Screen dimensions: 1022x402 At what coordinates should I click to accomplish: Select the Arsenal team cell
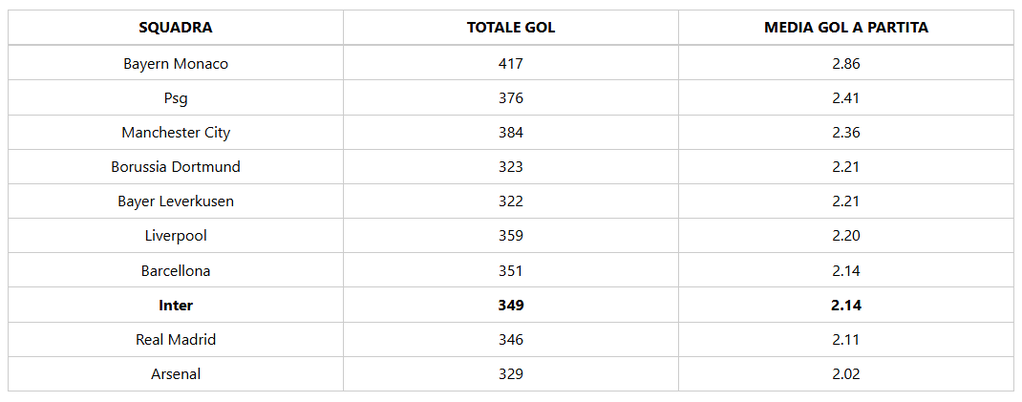point(175,374)
